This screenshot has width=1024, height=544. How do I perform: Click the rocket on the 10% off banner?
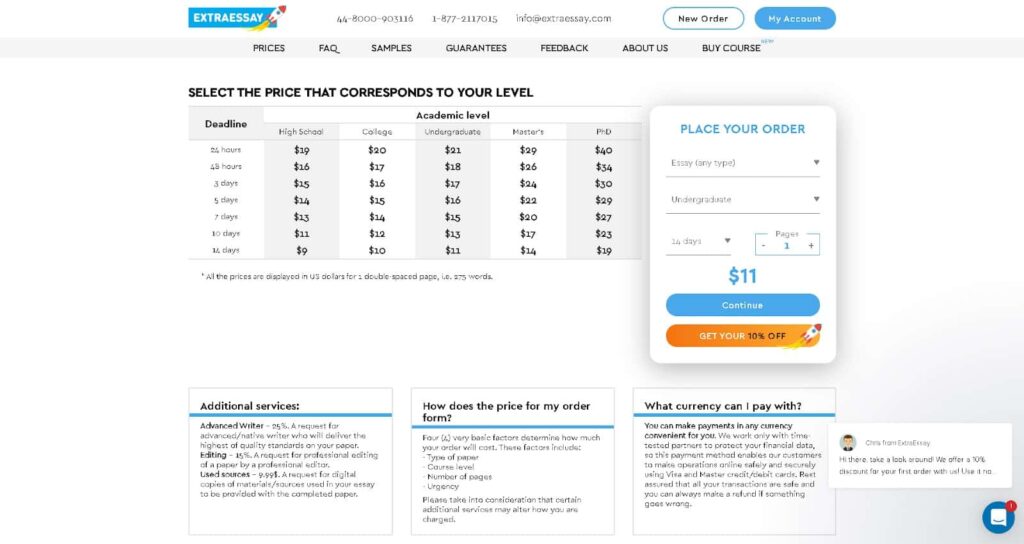coord(807,336)
